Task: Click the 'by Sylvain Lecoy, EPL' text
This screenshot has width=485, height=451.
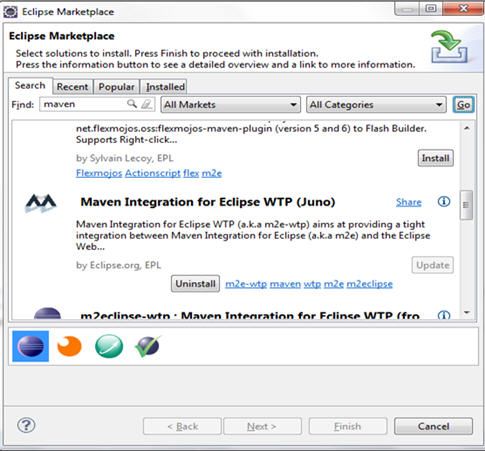Action: pos(125,158)
